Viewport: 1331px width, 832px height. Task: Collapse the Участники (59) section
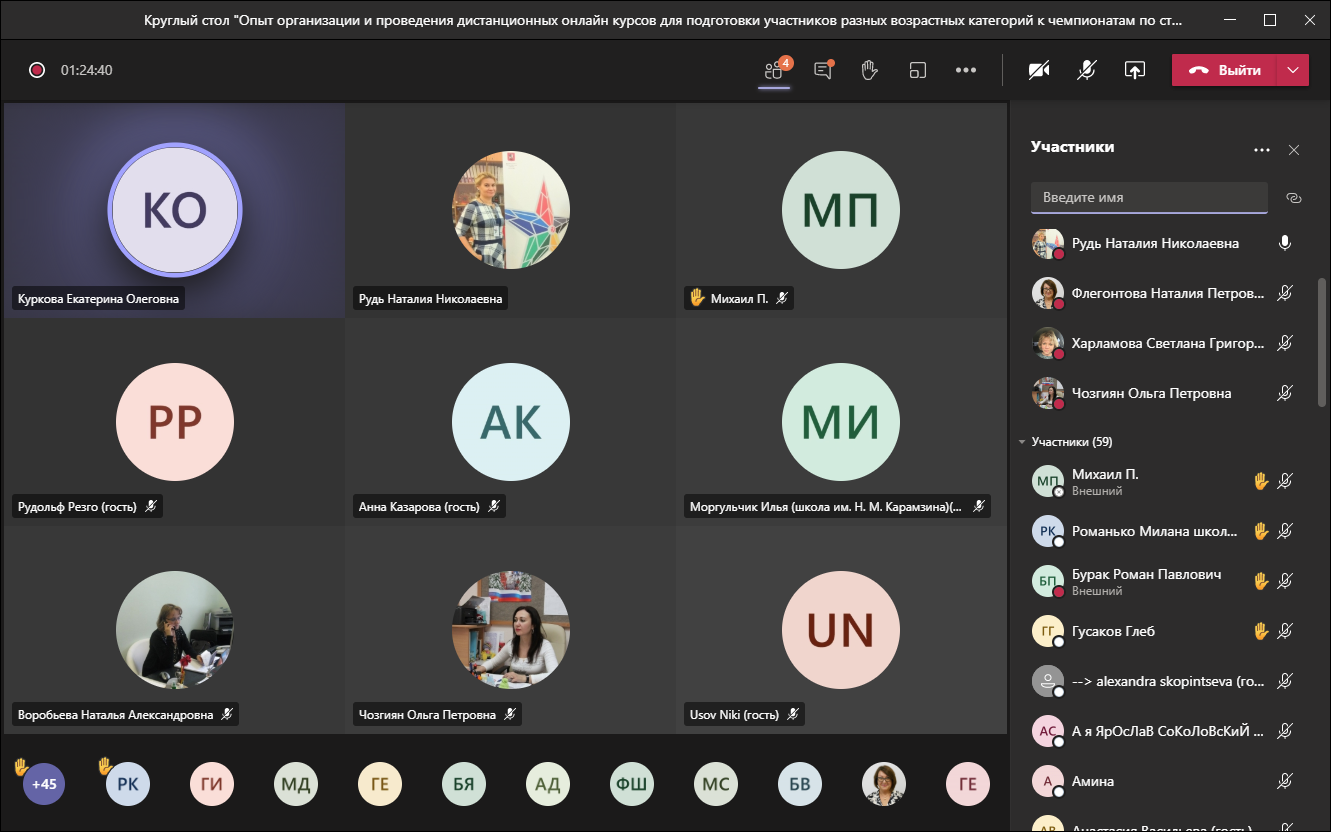[x=1022, y=441]
